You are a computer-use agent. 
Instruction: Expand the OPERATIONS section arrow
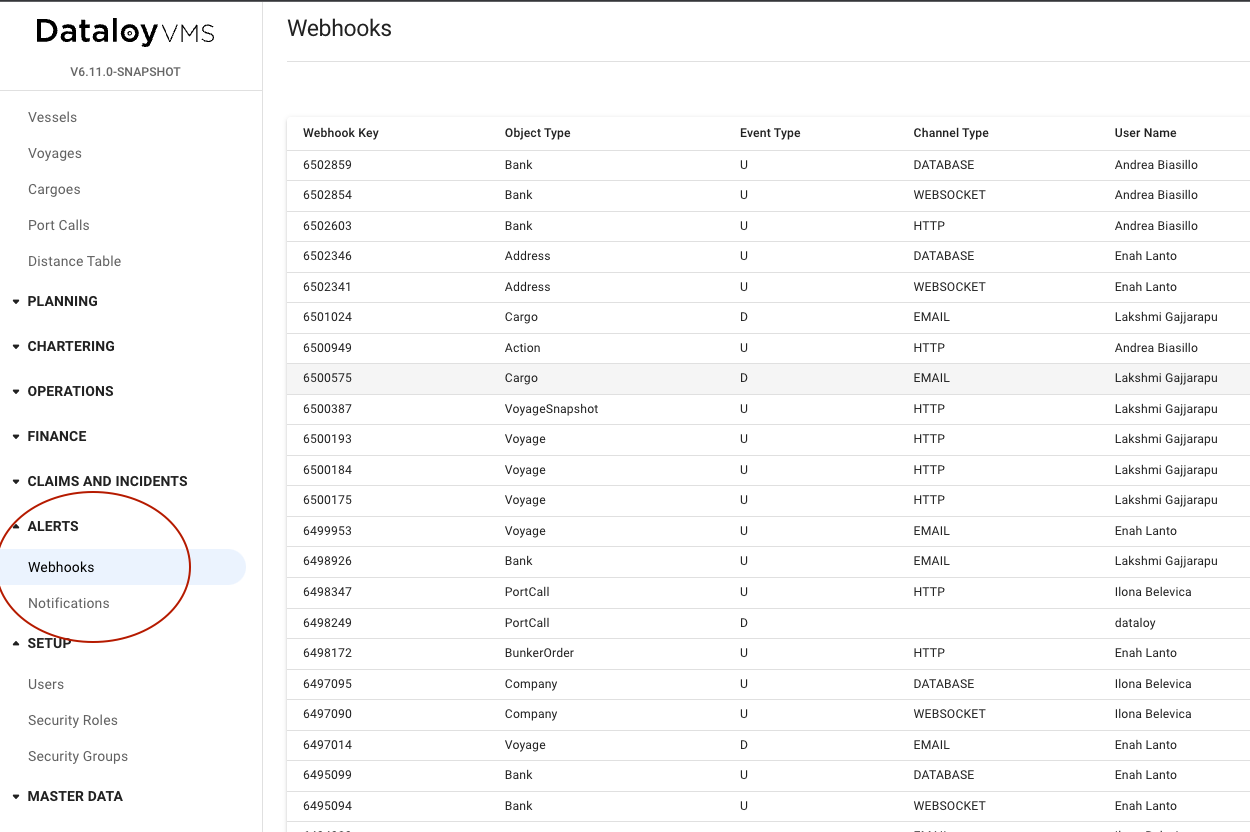[x=16, y=391]
